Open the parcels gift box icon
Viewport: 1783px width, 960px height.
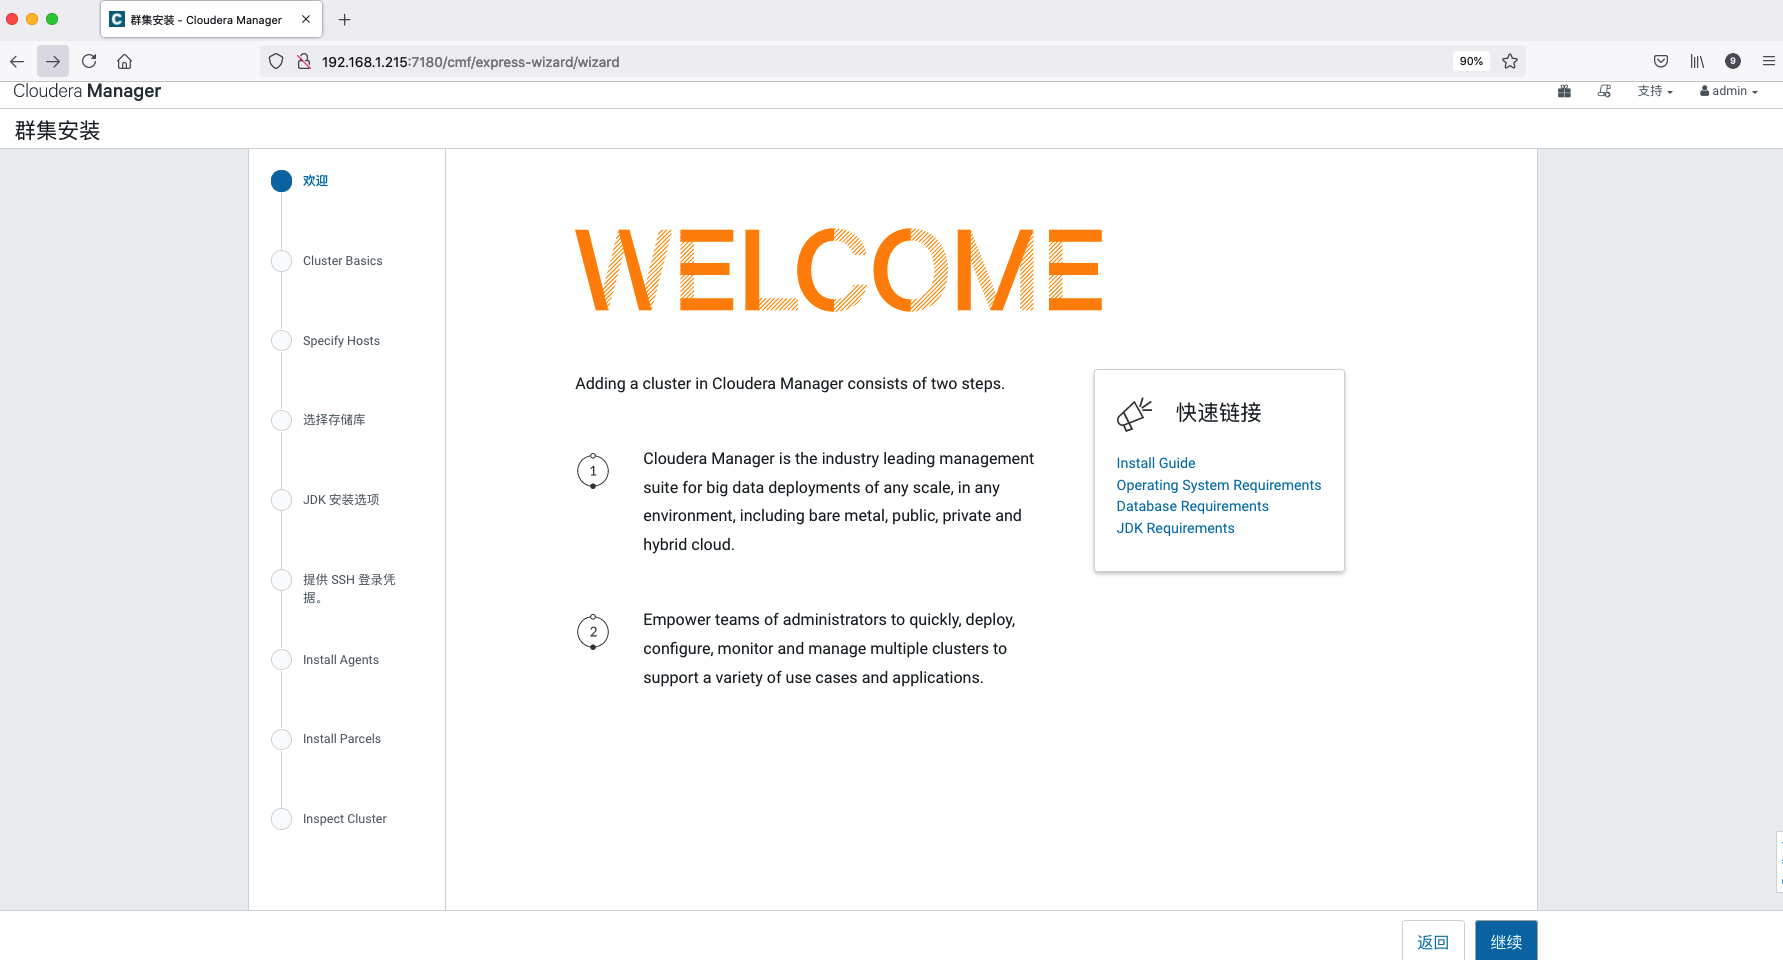coord(1564,91)
